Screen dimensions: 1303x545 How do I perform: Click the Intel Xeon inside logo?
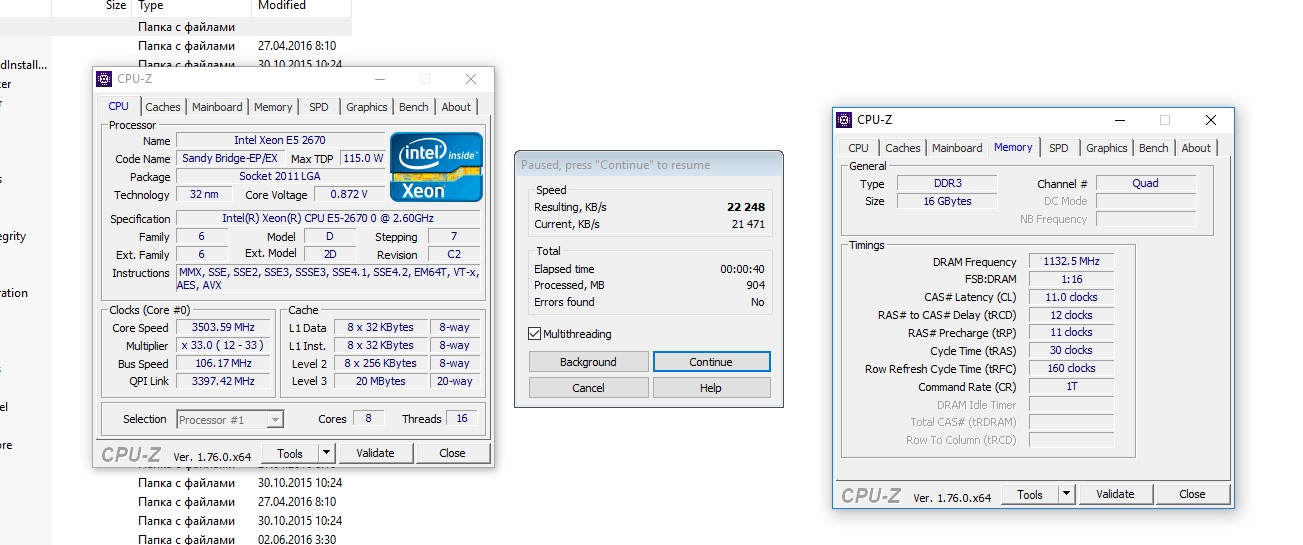pos(436,166)
